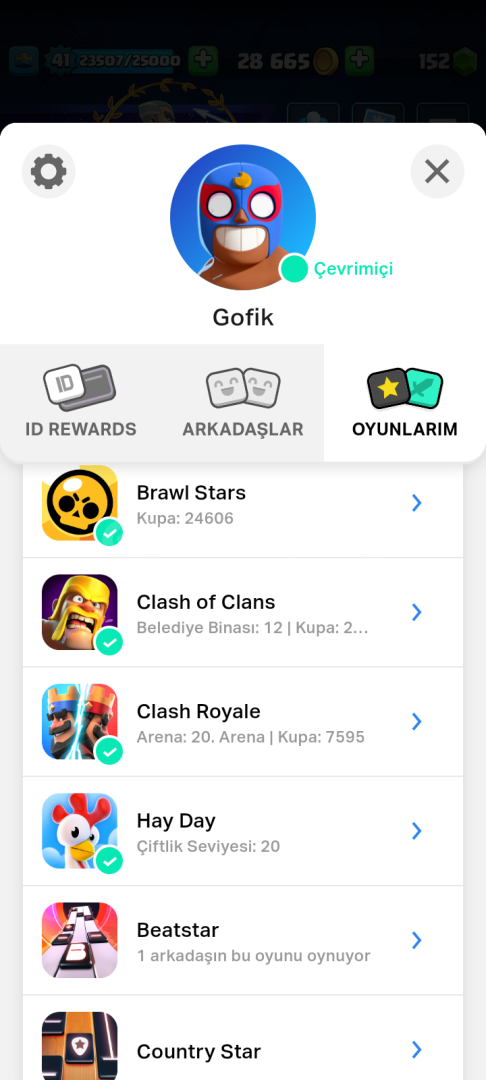Tap the Country Star app icon

[x=80, y=1046]
